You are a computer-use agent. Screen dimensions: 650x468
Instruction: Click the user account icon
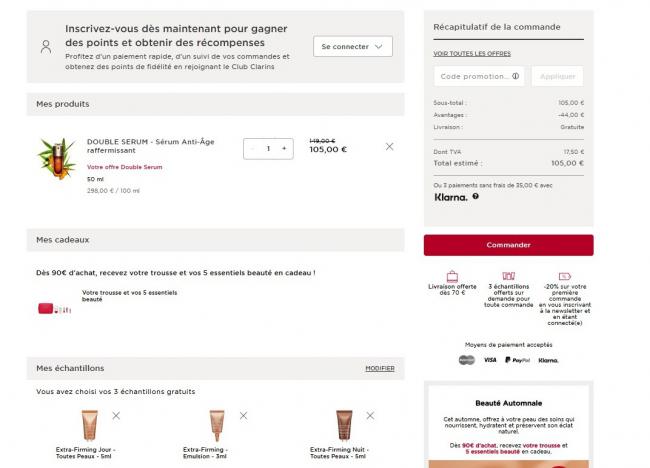(46, 47)
